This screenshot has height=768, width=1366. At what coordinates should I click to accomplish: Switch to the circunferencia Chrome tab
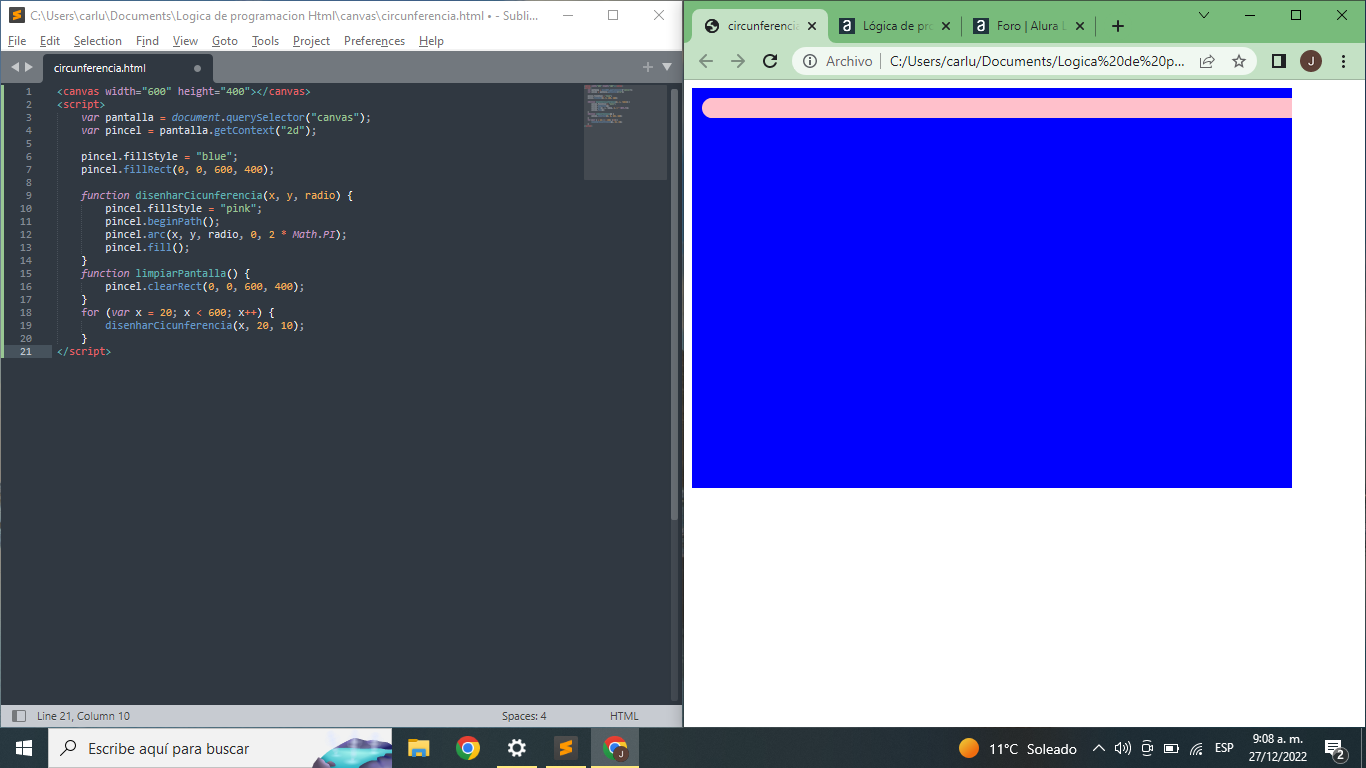click(762, 26)
